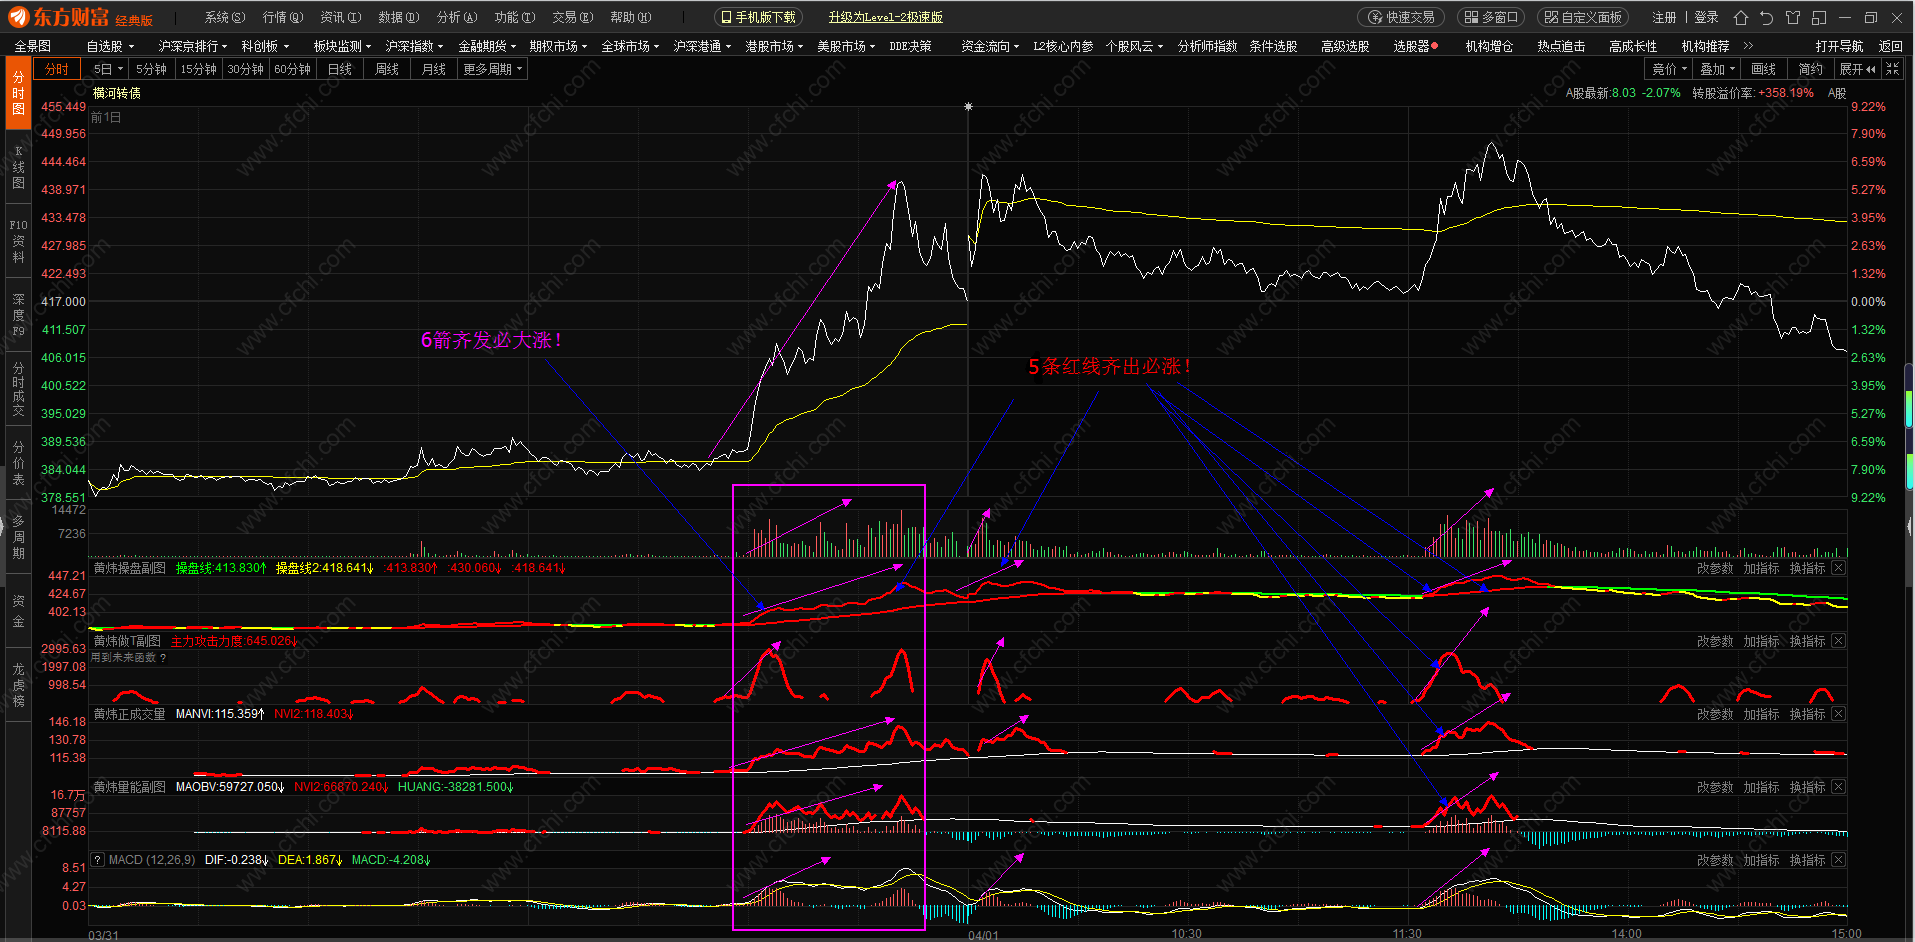This screenshot has height=942, width=1915.
Task: Open the 龙虎榜 sidebar tab
Action: 18,685
